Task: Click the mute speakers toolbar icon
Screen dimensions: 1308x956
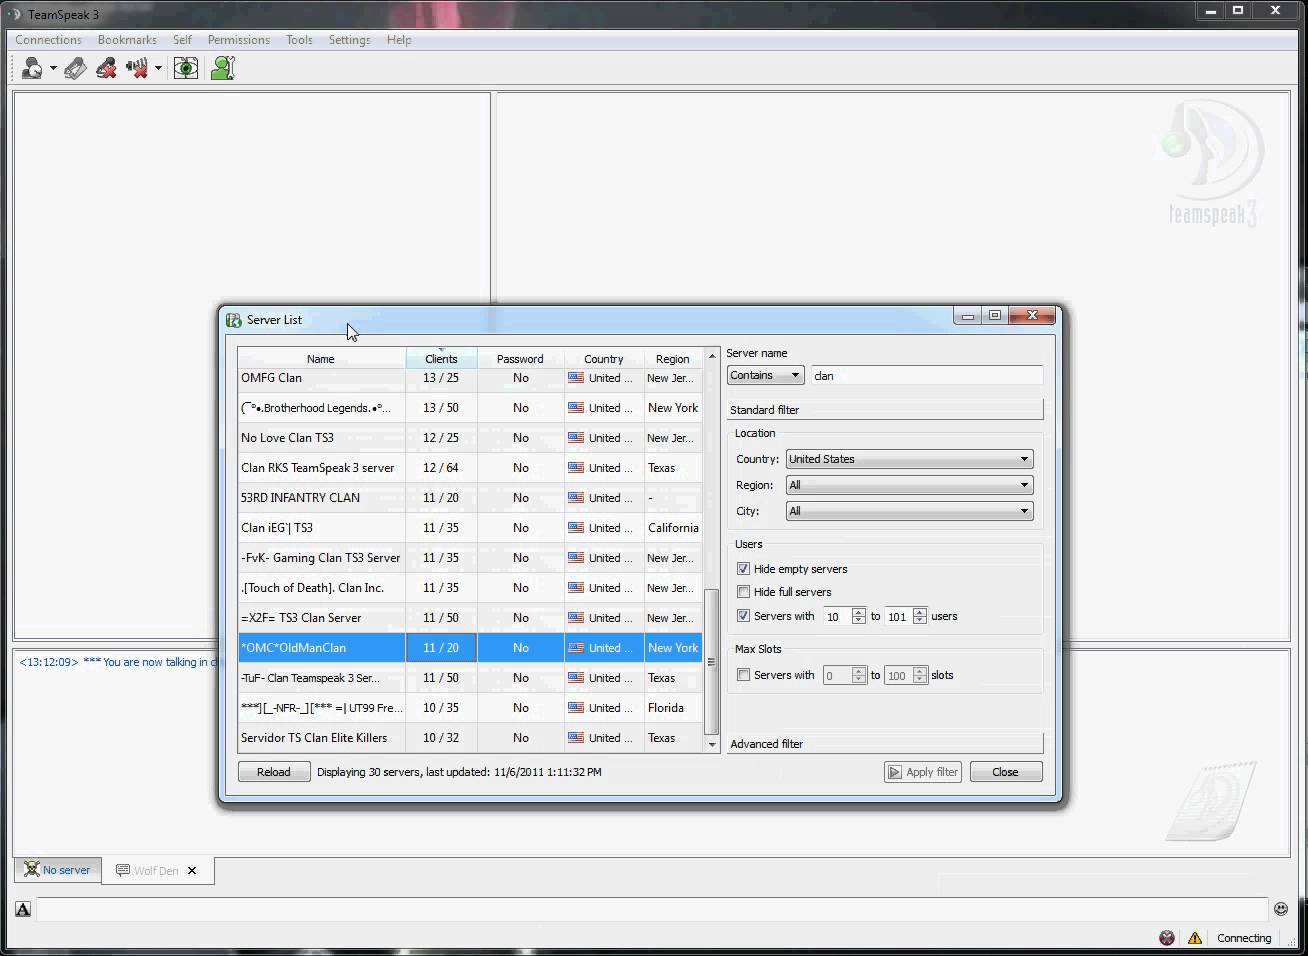Action: (x=137, y=68)
